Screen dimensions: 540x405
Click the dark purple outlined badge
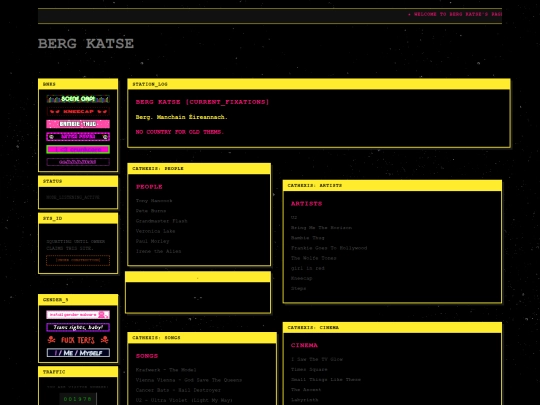click(78, 162)
